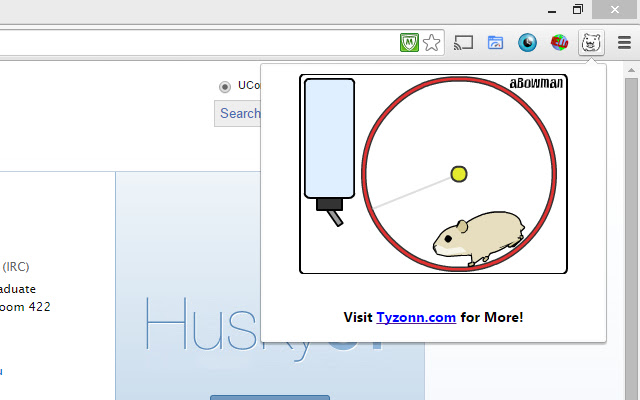The width and height of the screenshot is (640, 400).
Task: Click the vertical scrollbar thumb
Action: (x=631, y=239)
